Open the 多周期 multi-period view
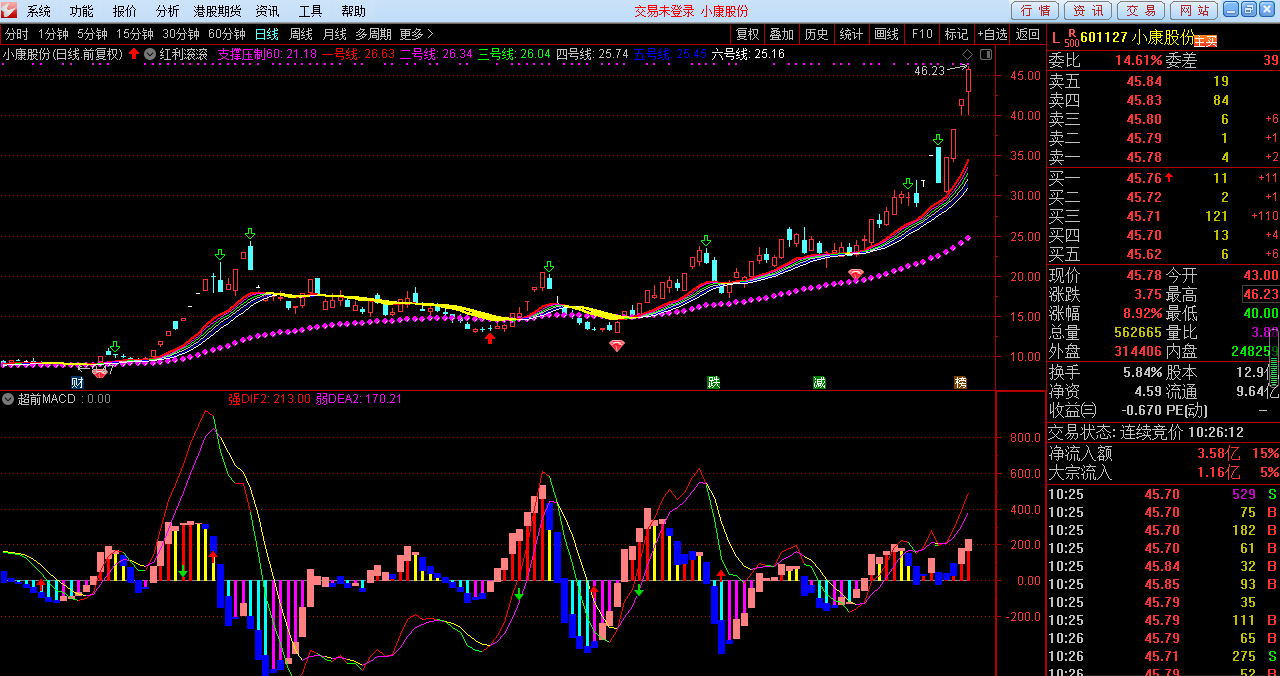 (x=374, y=34)
